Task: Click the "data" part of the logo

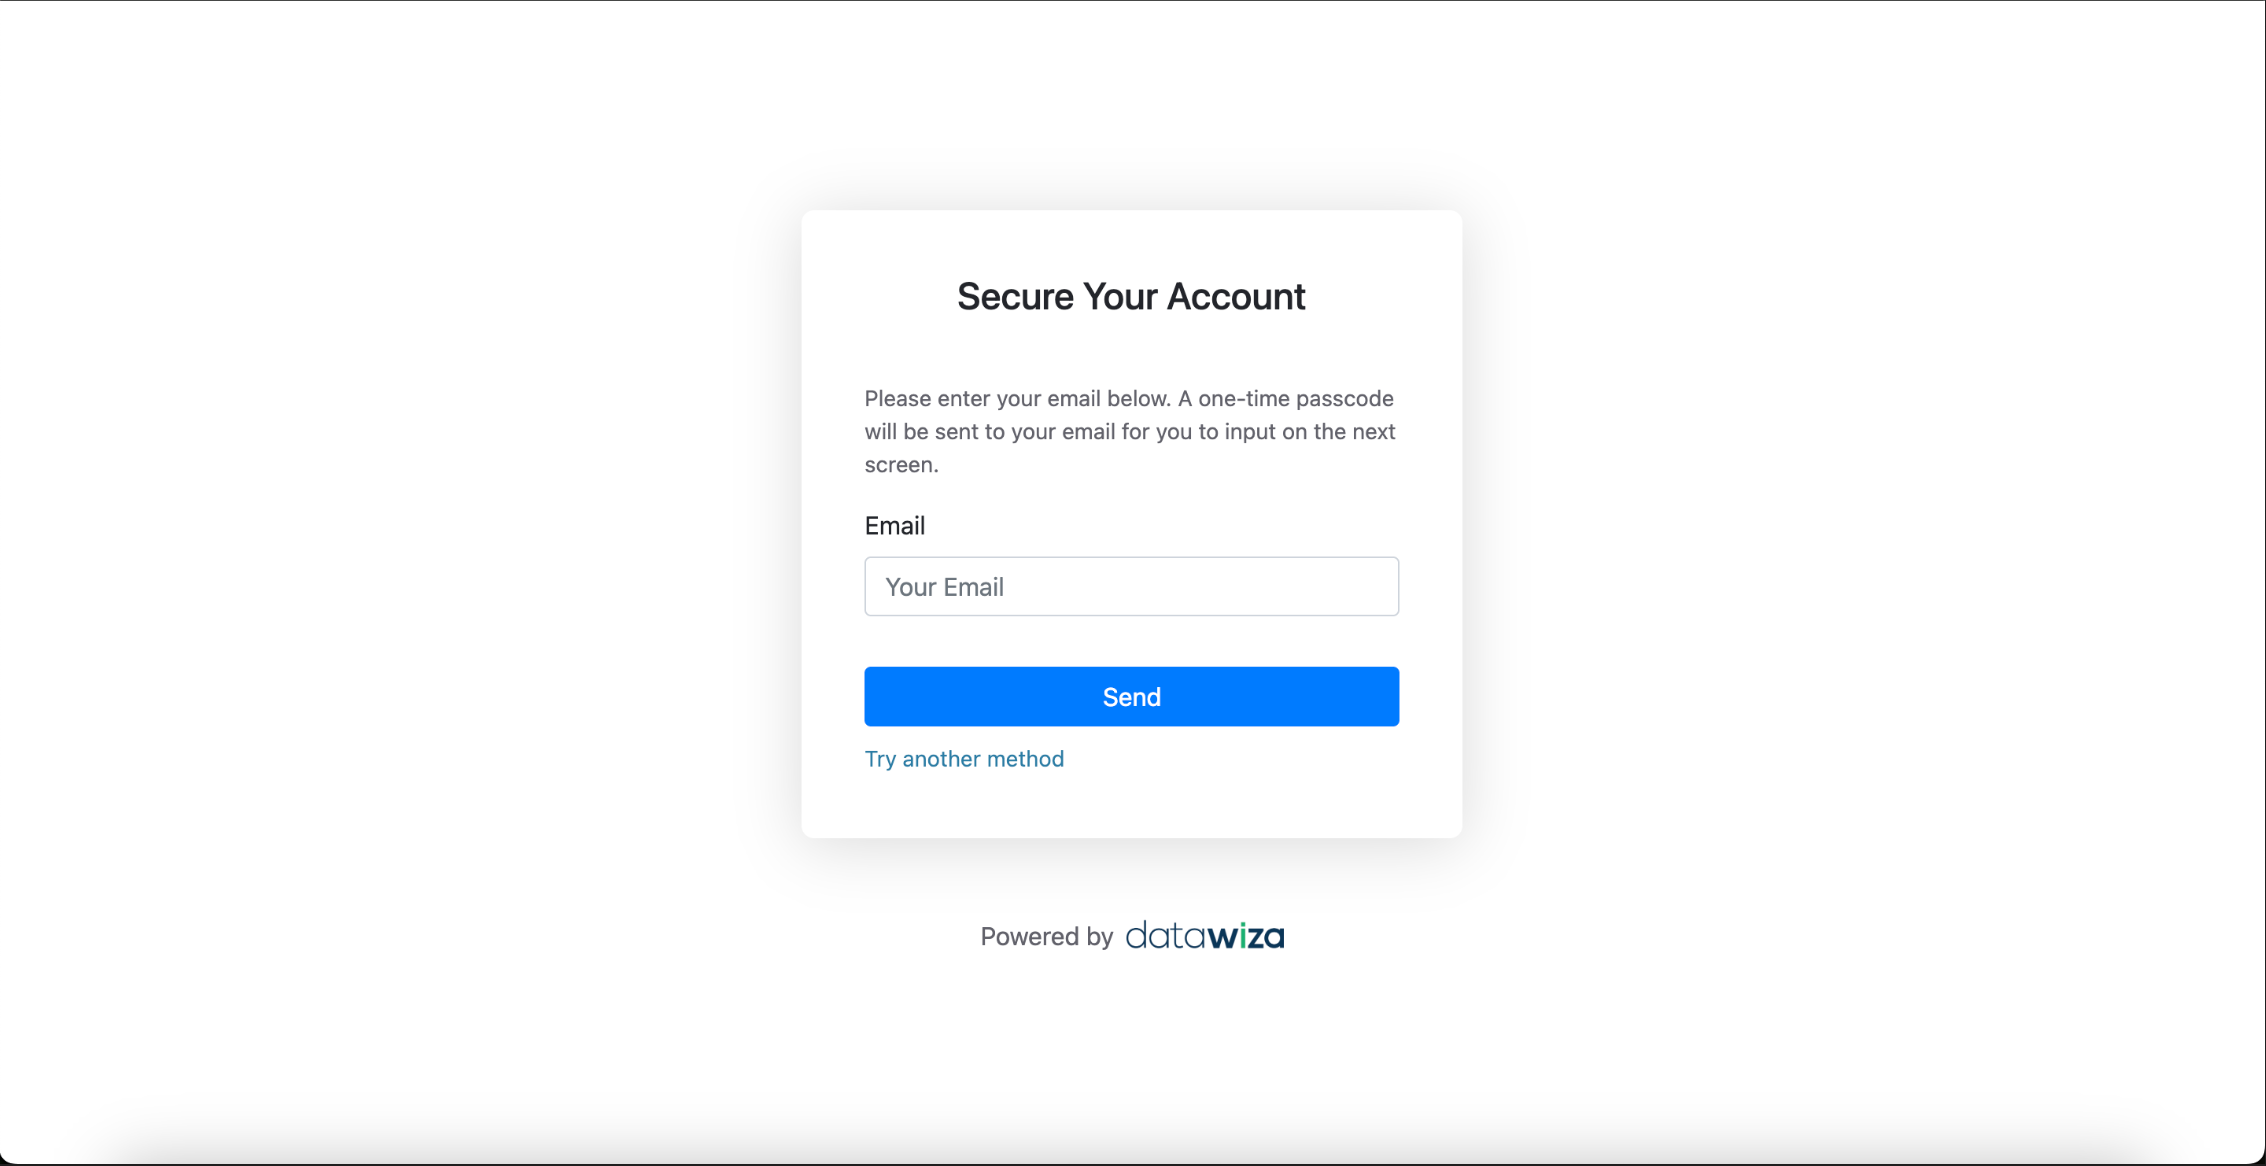Action: click(x=1165, y=937)
